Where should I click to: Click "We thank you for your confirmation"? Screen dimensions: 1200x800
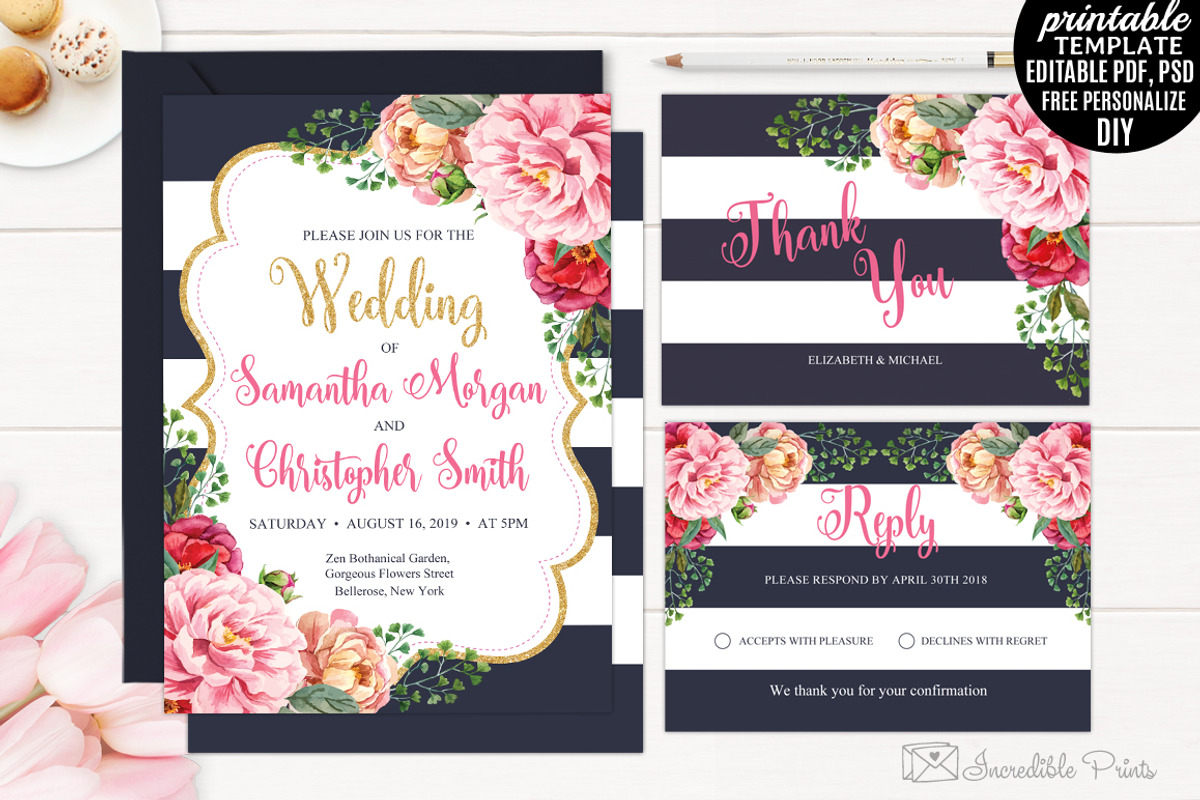pos(878,690)
